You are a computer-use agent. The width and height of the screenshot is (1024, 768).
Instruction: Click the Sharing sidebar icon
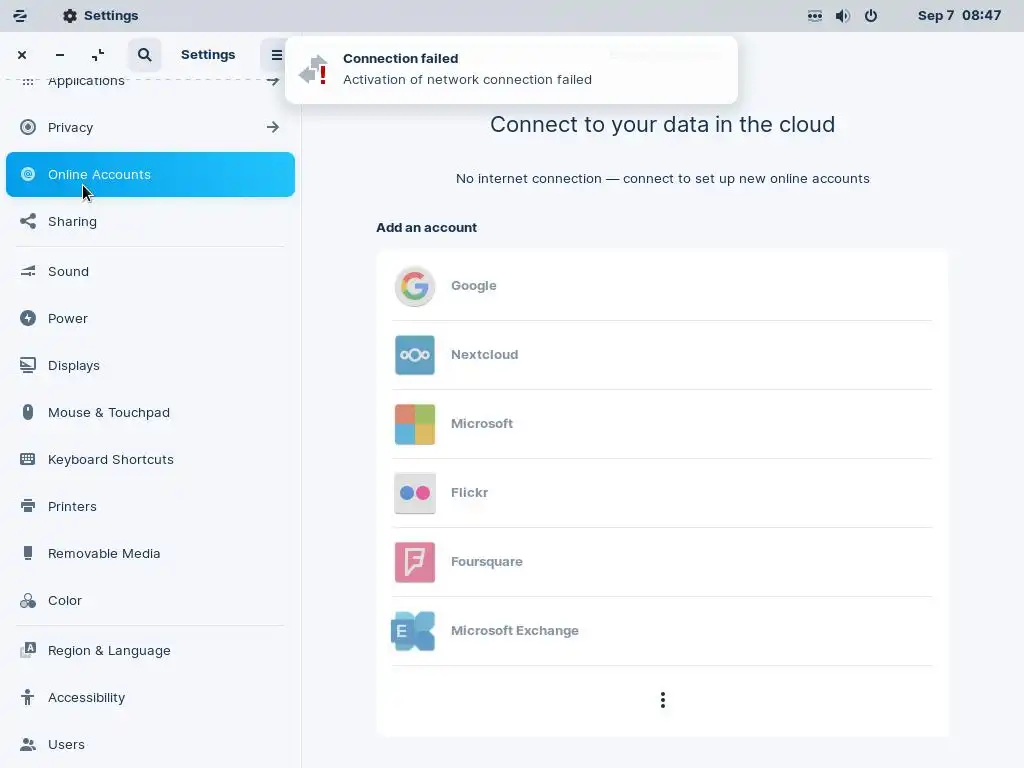[x=28, y=221]
